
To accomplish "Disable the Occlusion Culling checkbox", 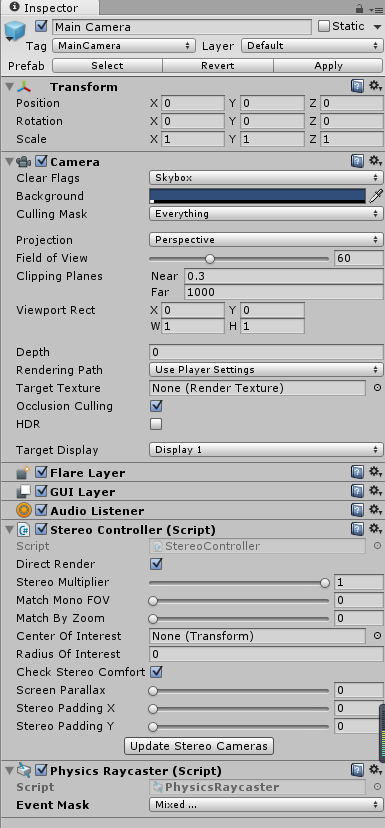I will pyautogui.click(x=156, y=406).
